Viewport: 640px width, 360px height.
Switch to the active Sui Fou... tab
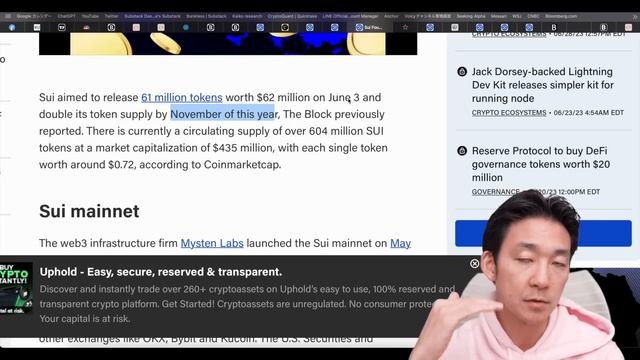369,27
